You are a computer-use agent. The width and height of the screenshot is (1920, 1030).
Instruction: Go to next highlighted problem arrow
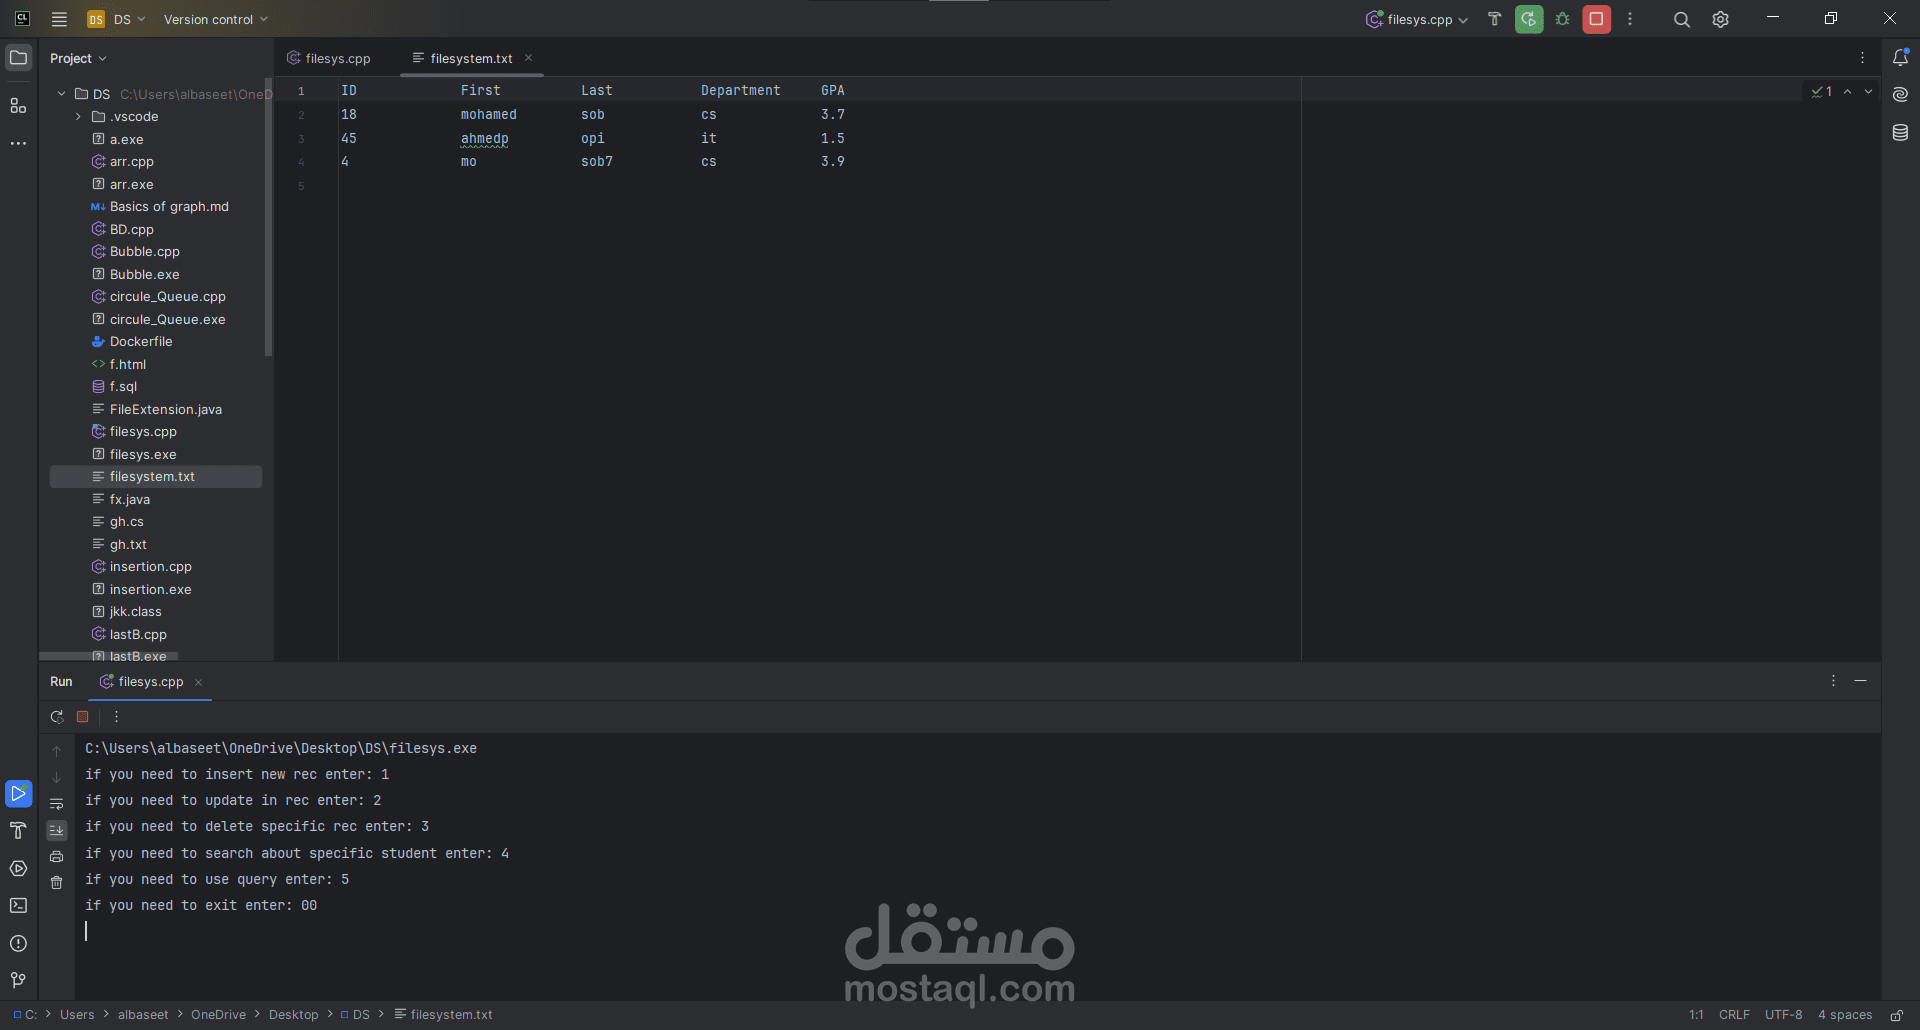point(1868,91)
